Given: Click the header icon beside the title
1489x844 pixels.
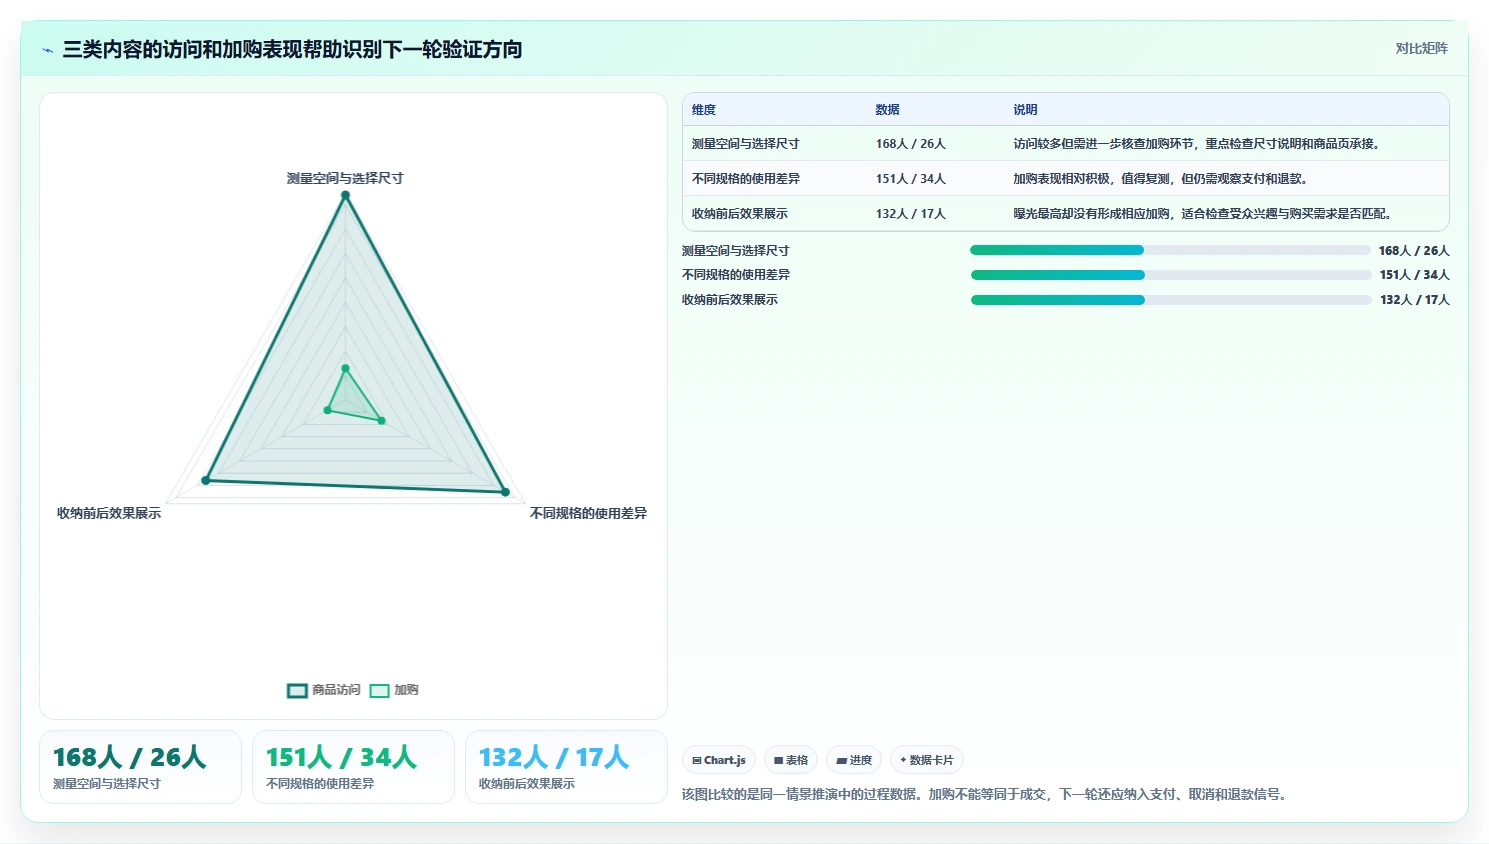Looking at the screenshot, I should 48,50.
